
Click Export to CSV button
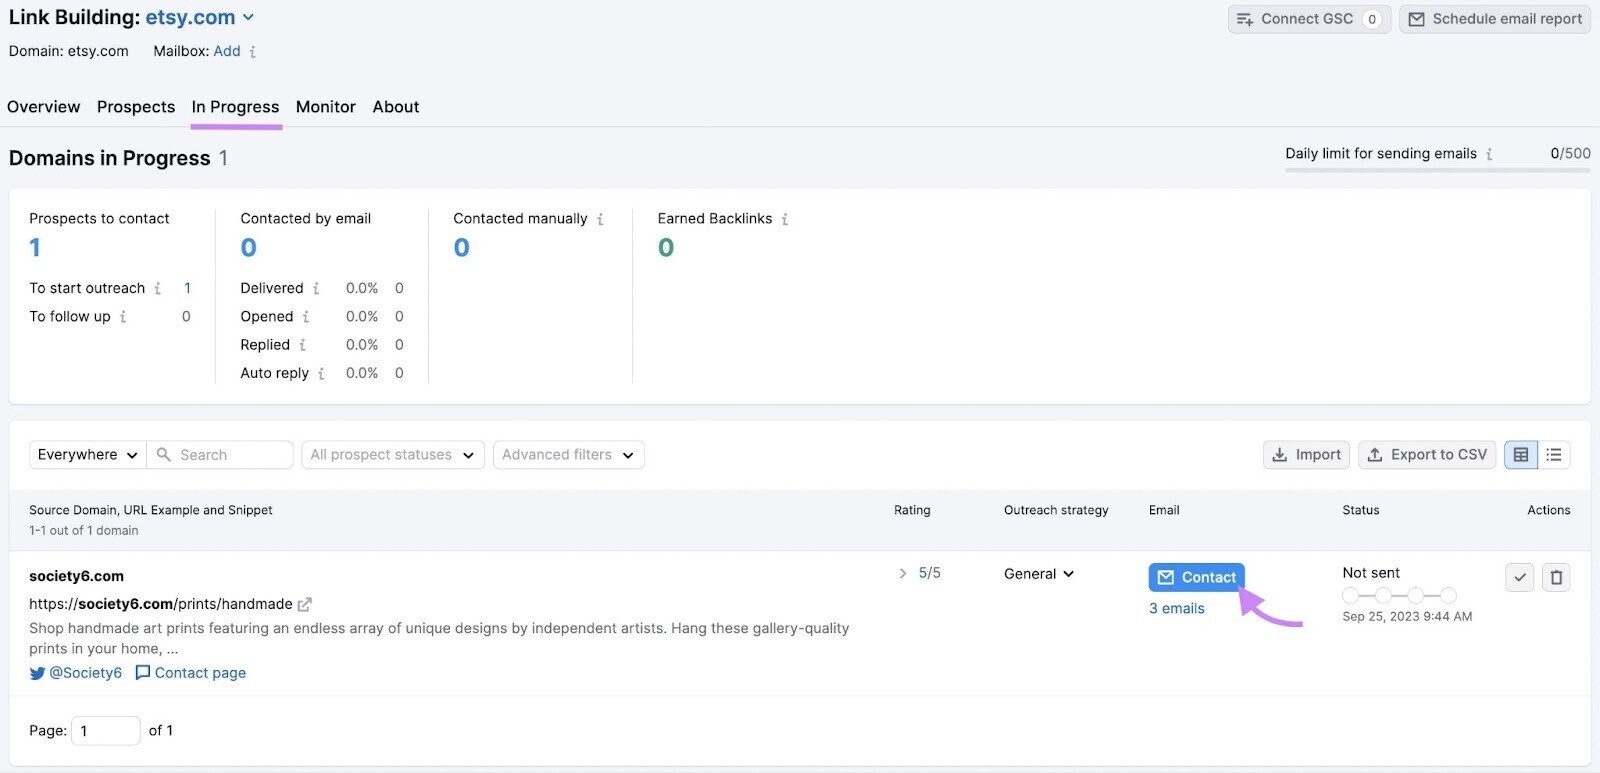(x=1427, y=455)
